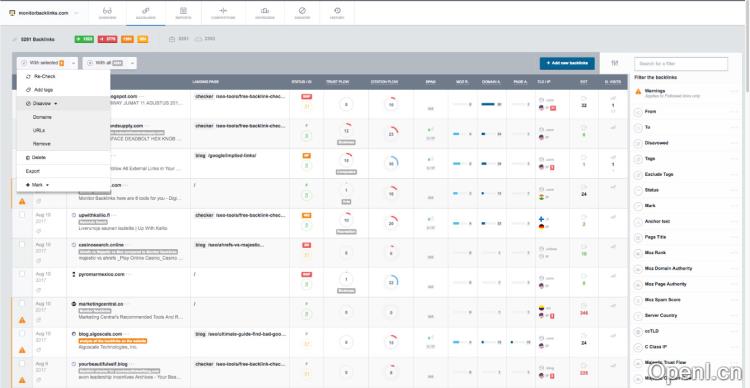The image size is (750, 388).
Task: Click the Add new backlinks button
Action: [567, 63]
